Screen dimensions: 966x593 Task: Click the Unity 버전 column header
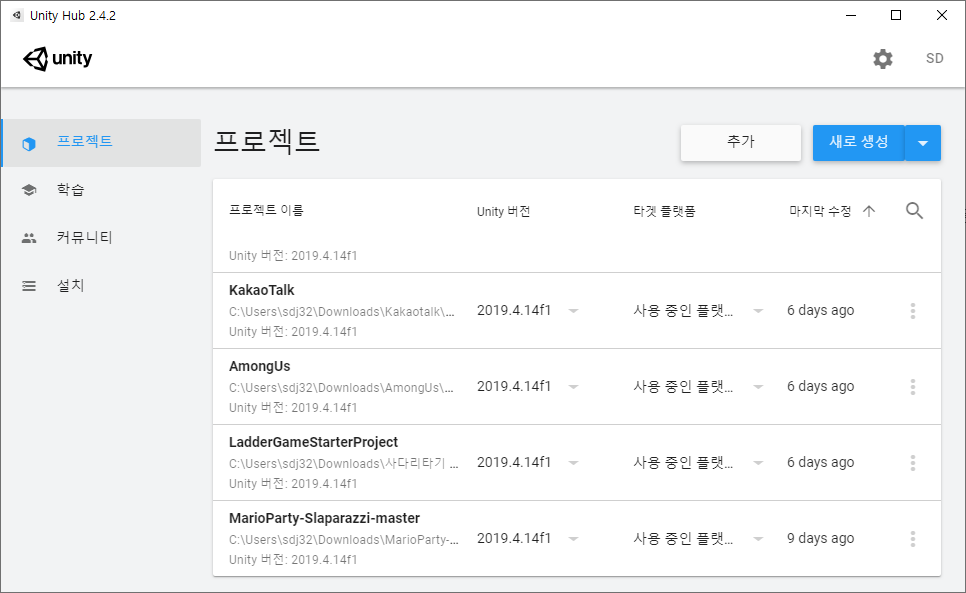click(503, 211)
